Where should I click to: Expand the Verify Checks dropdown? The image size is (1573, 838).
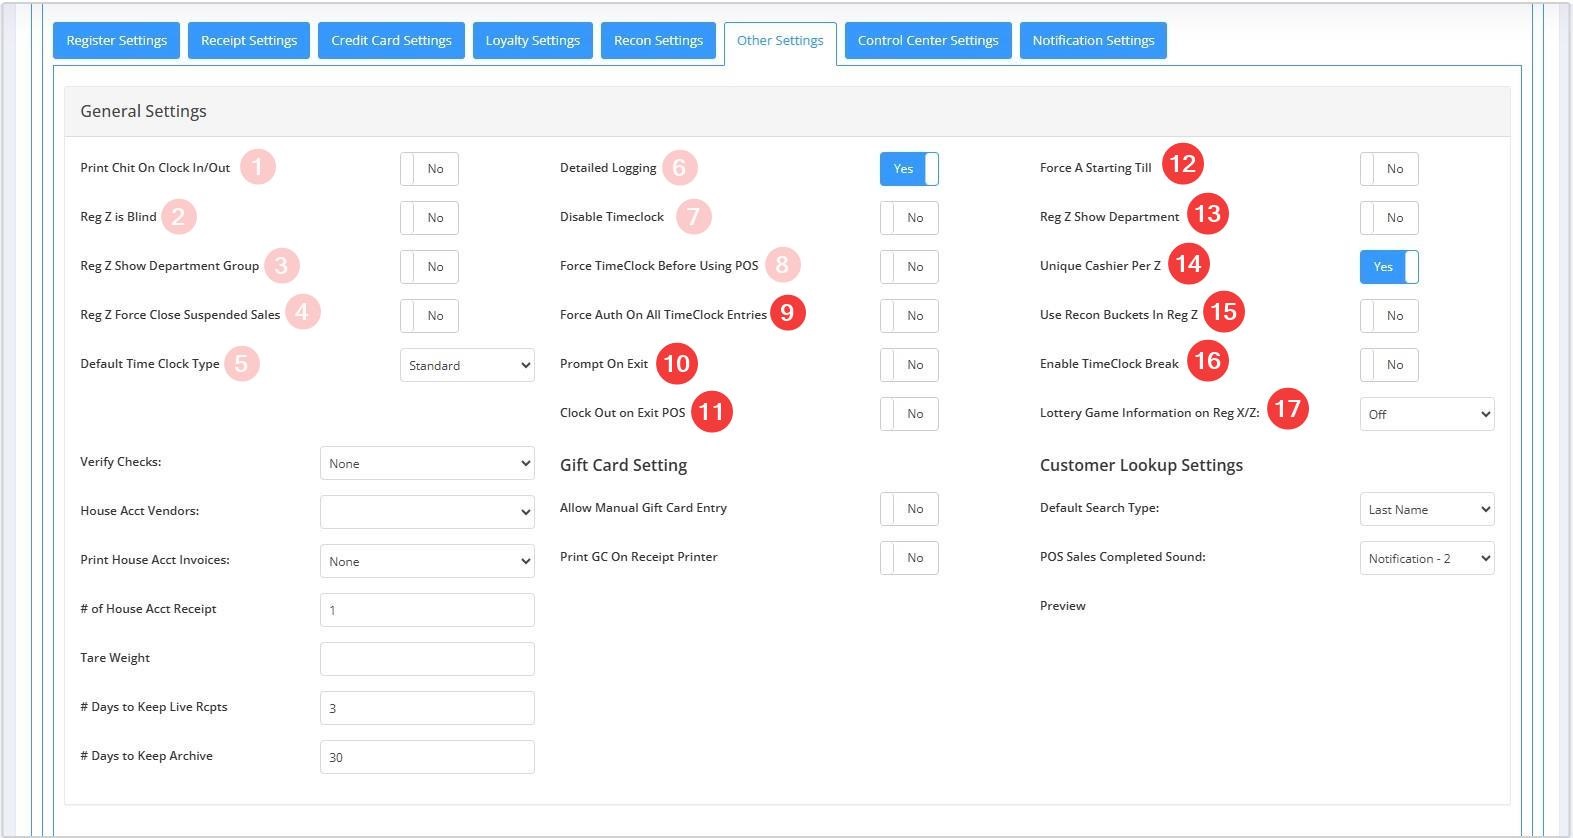426,463
